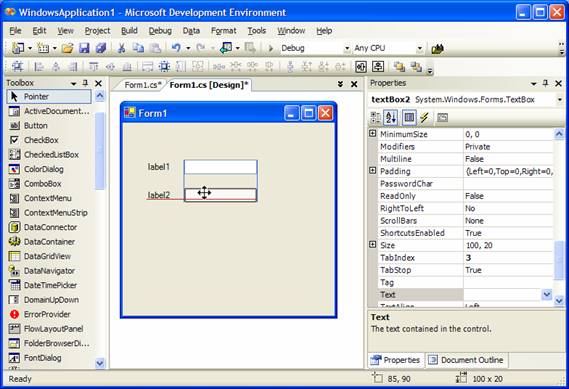Click the TabIndex property value 3
Screen dimensions: 569x389
468,258
